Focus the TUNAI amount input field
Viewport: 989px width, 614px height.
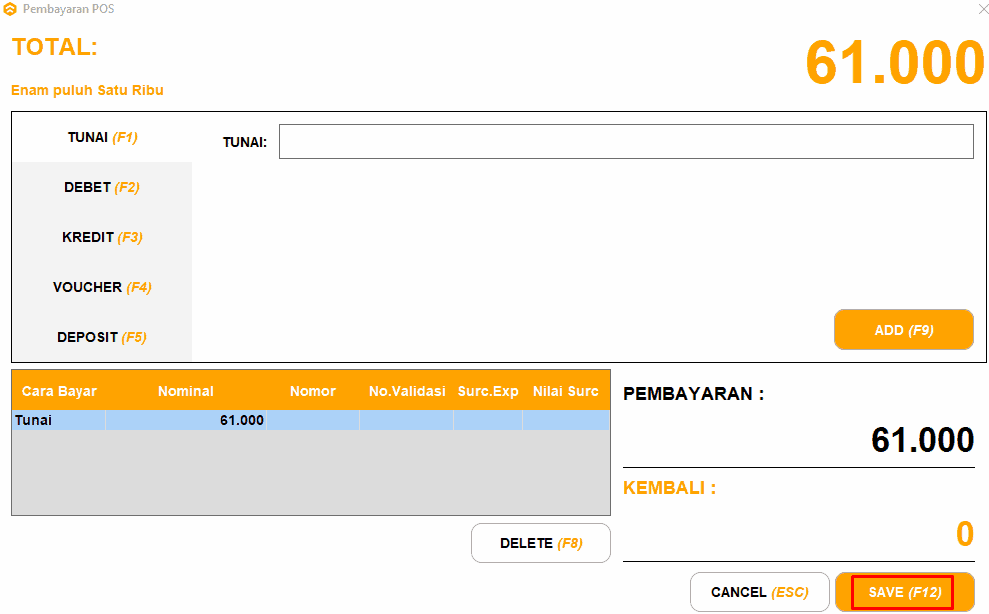[626, 141]
